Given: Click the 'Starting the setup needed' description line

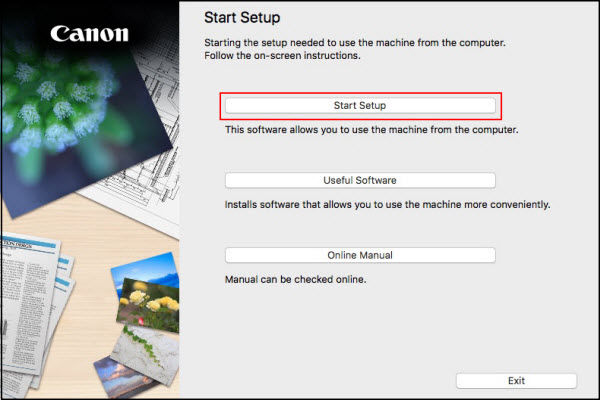Looking at the screenshot, I should [x=355, y=42].
